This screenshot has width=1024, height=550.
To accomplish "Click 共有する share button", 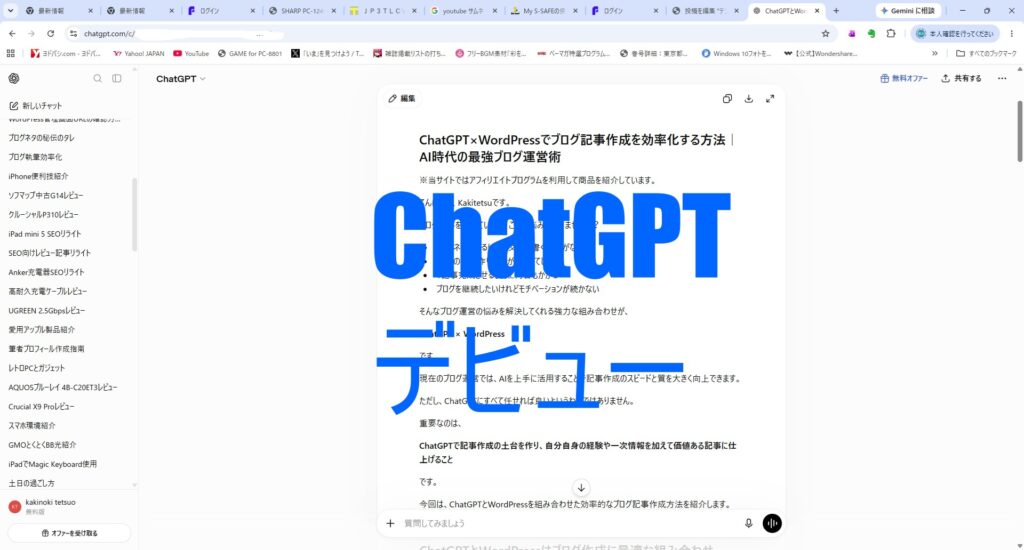I will pyautogui.click(x=961, y=78).
